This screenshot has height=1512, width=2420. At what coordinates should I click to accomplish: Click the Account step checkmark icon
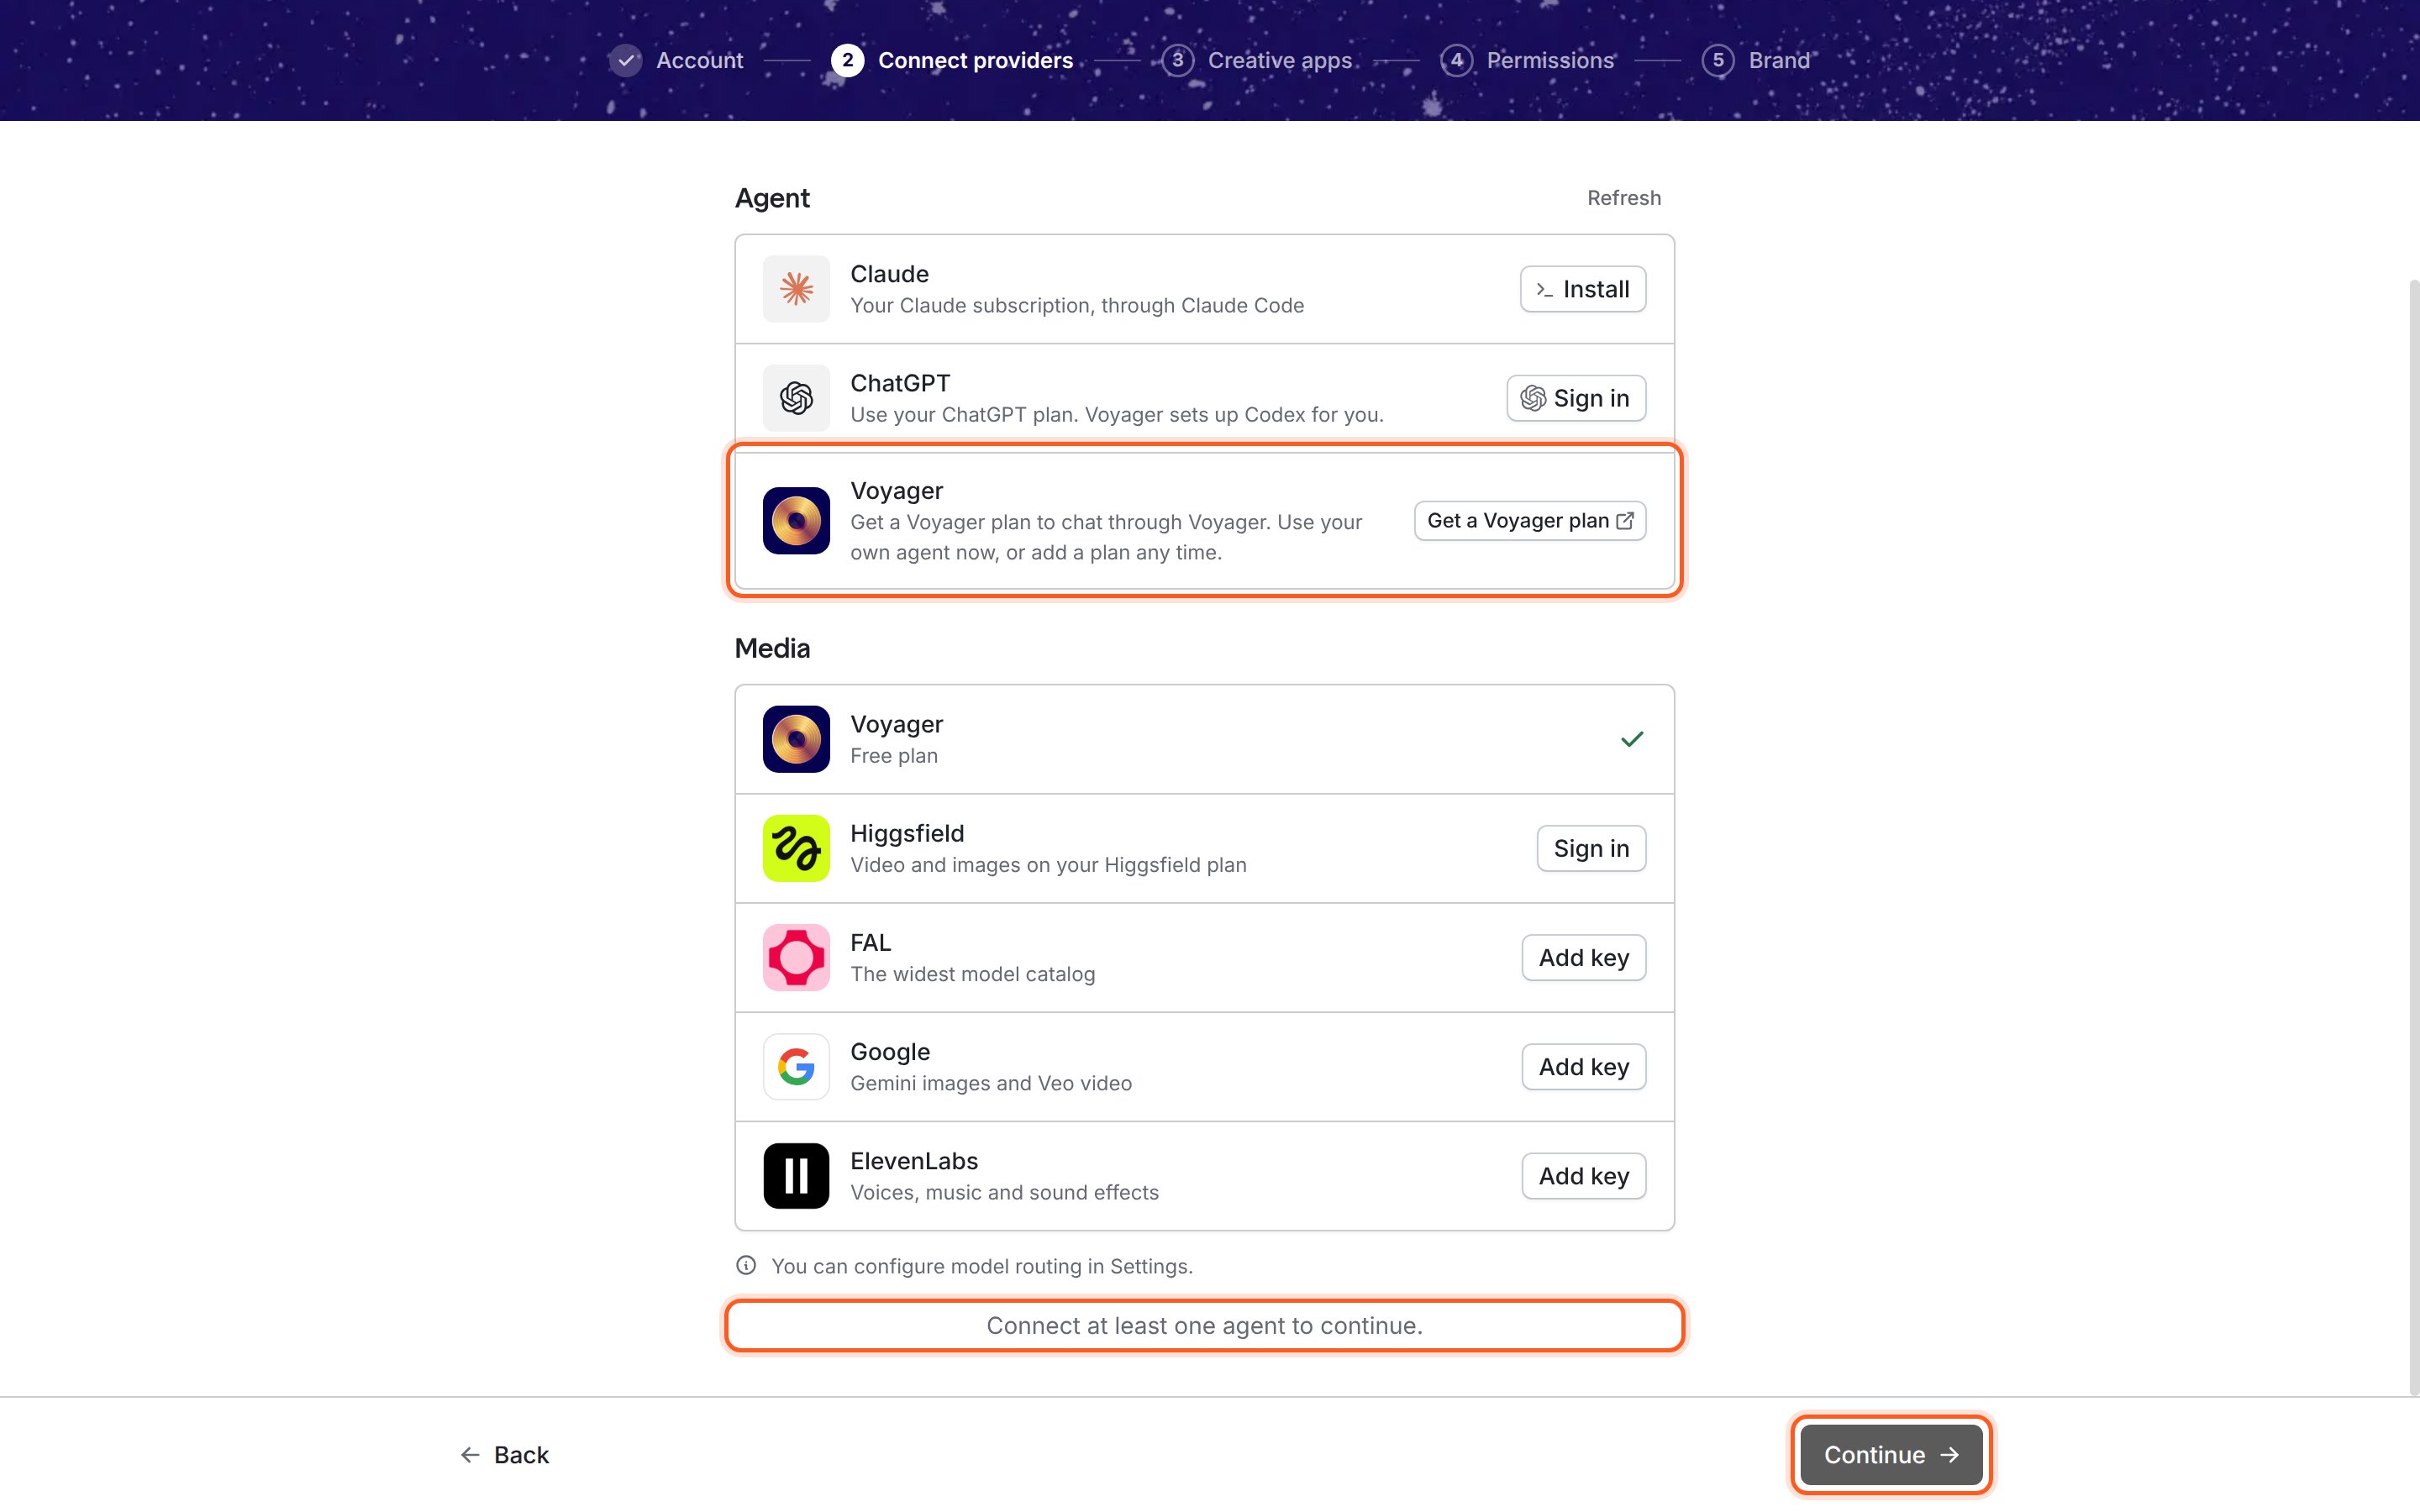click(x=625, y=60)
